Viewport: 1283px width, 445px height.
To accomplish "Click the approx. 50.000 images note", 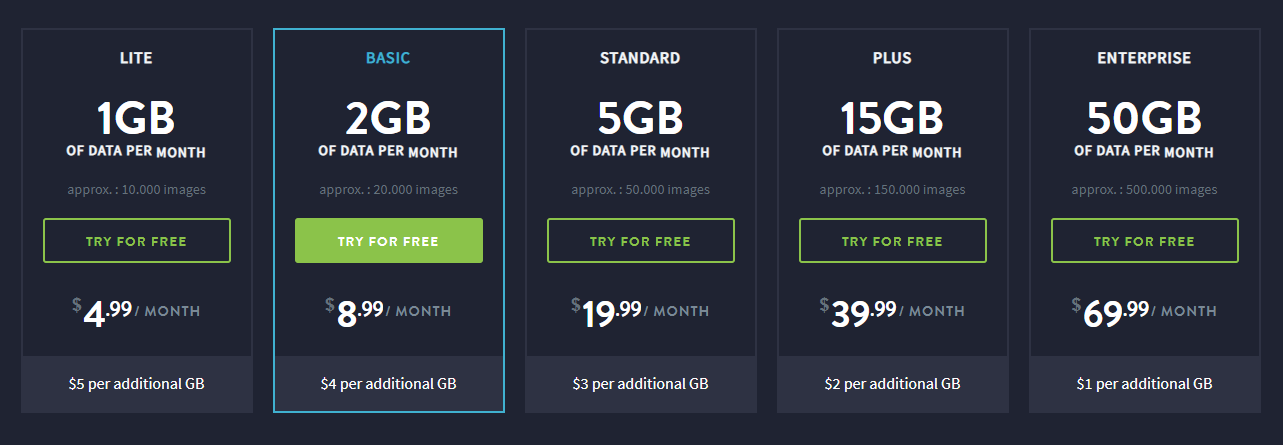I will 641,190.
